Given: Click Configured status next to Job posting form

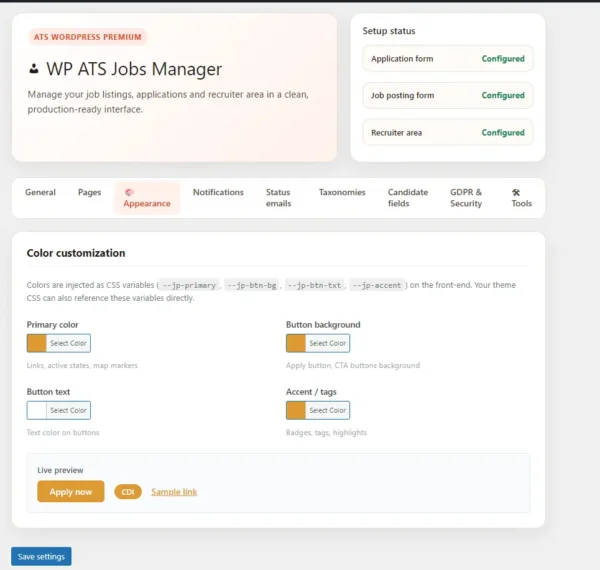Looking at the screenshot, I should (x=503, y=95).
